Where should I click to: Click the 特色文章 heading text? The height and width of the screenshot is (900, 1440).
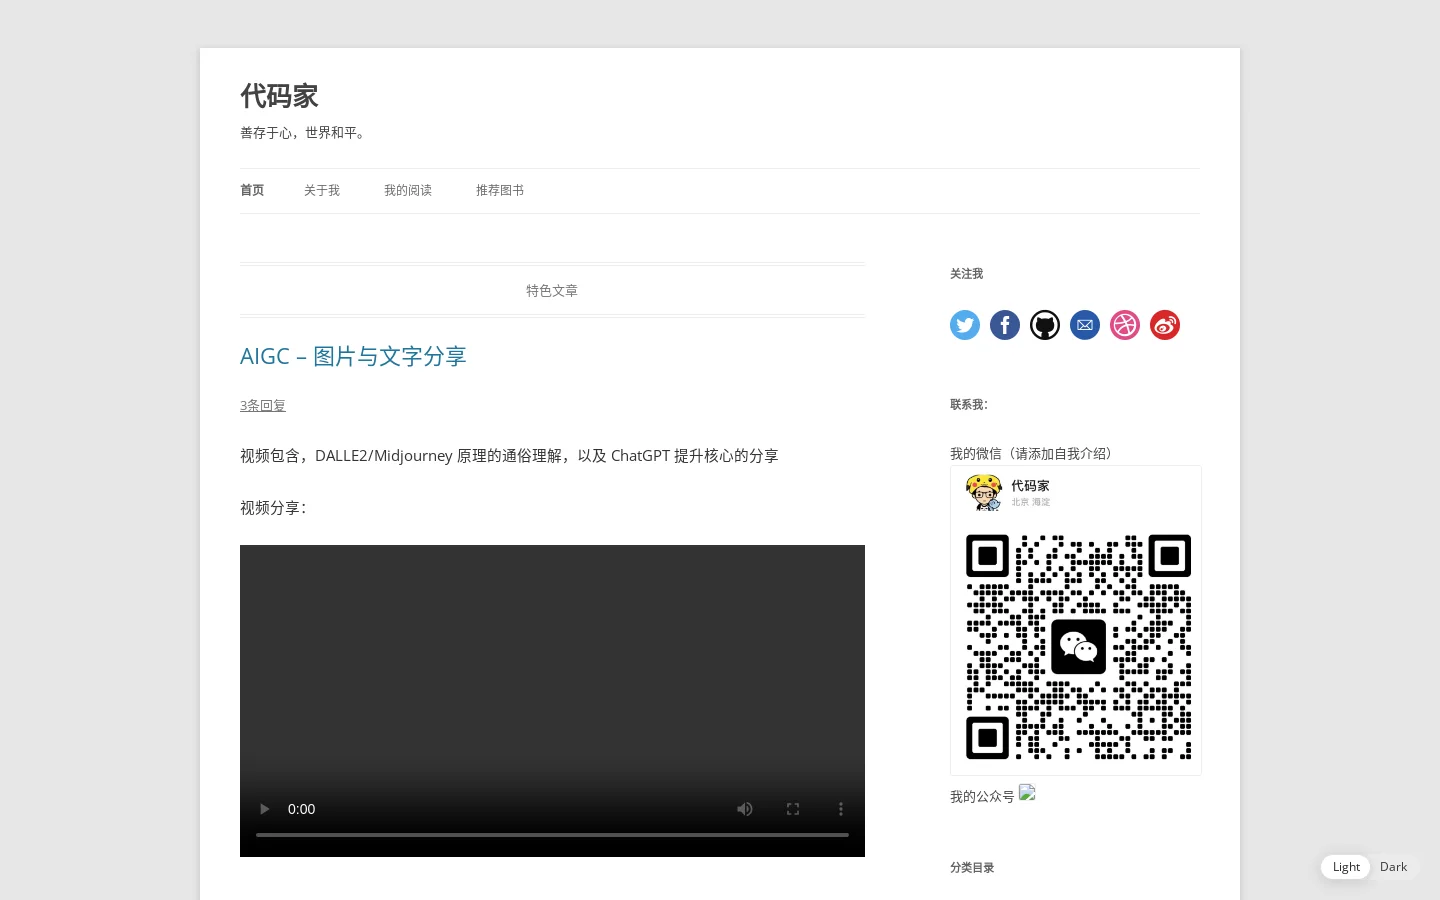tap(552, 291)
